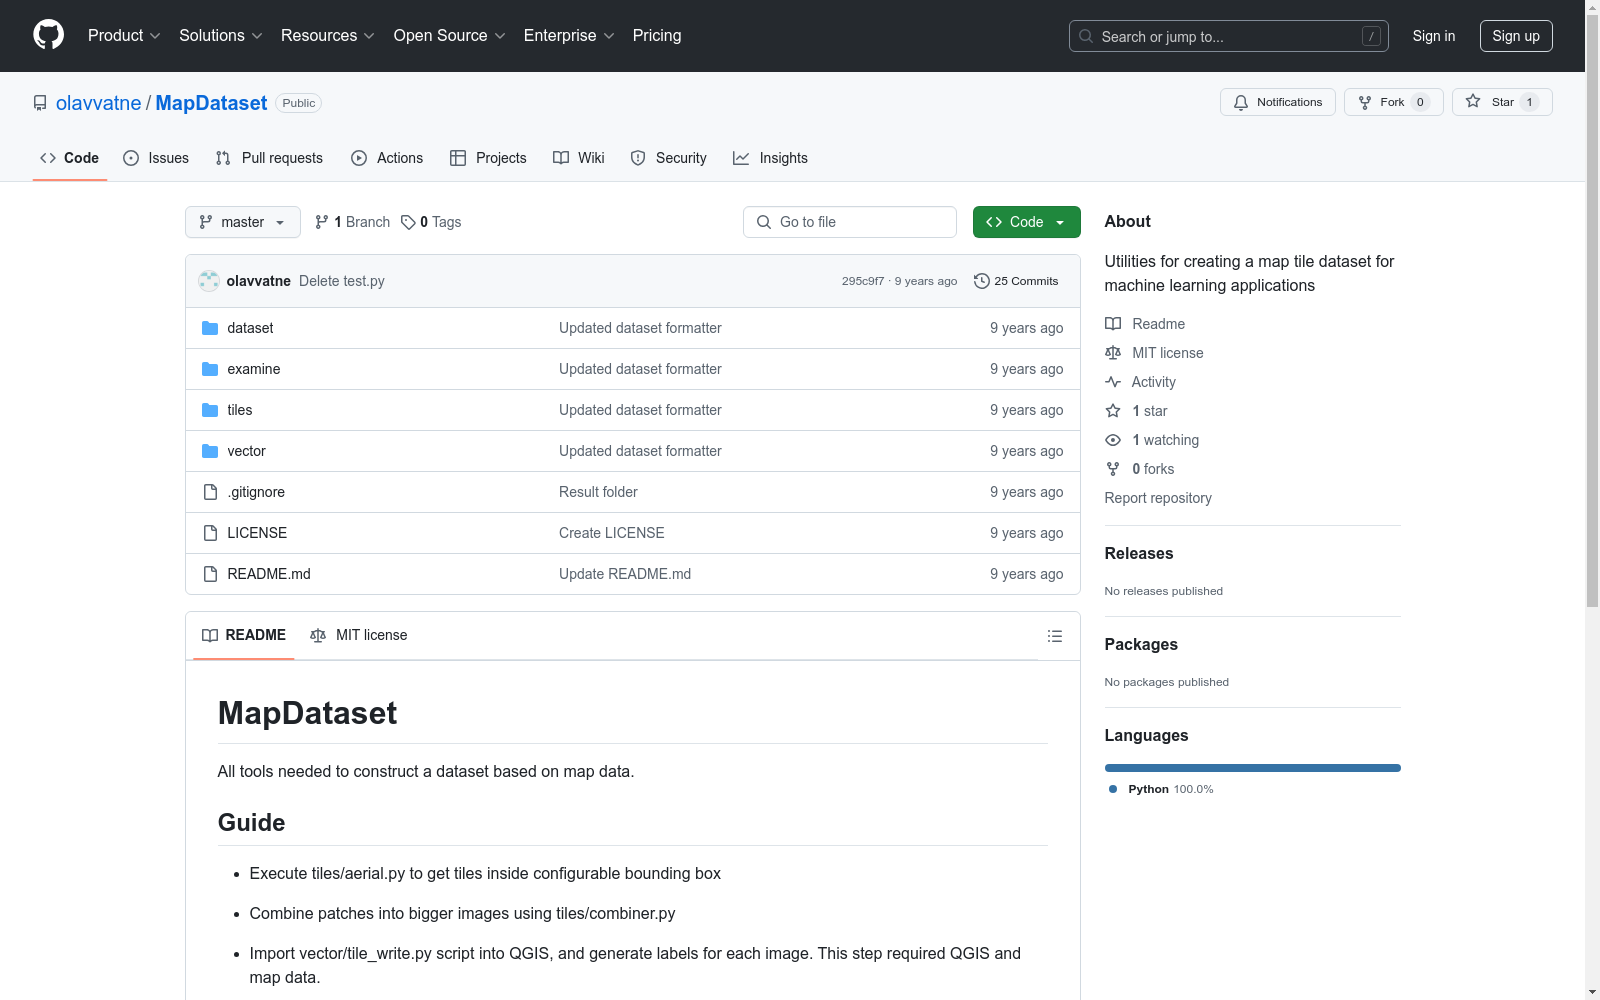The height and width of the screenshot is (1000, 1600).
Task: Click the dataset folder icon
Action: [210, 328]
